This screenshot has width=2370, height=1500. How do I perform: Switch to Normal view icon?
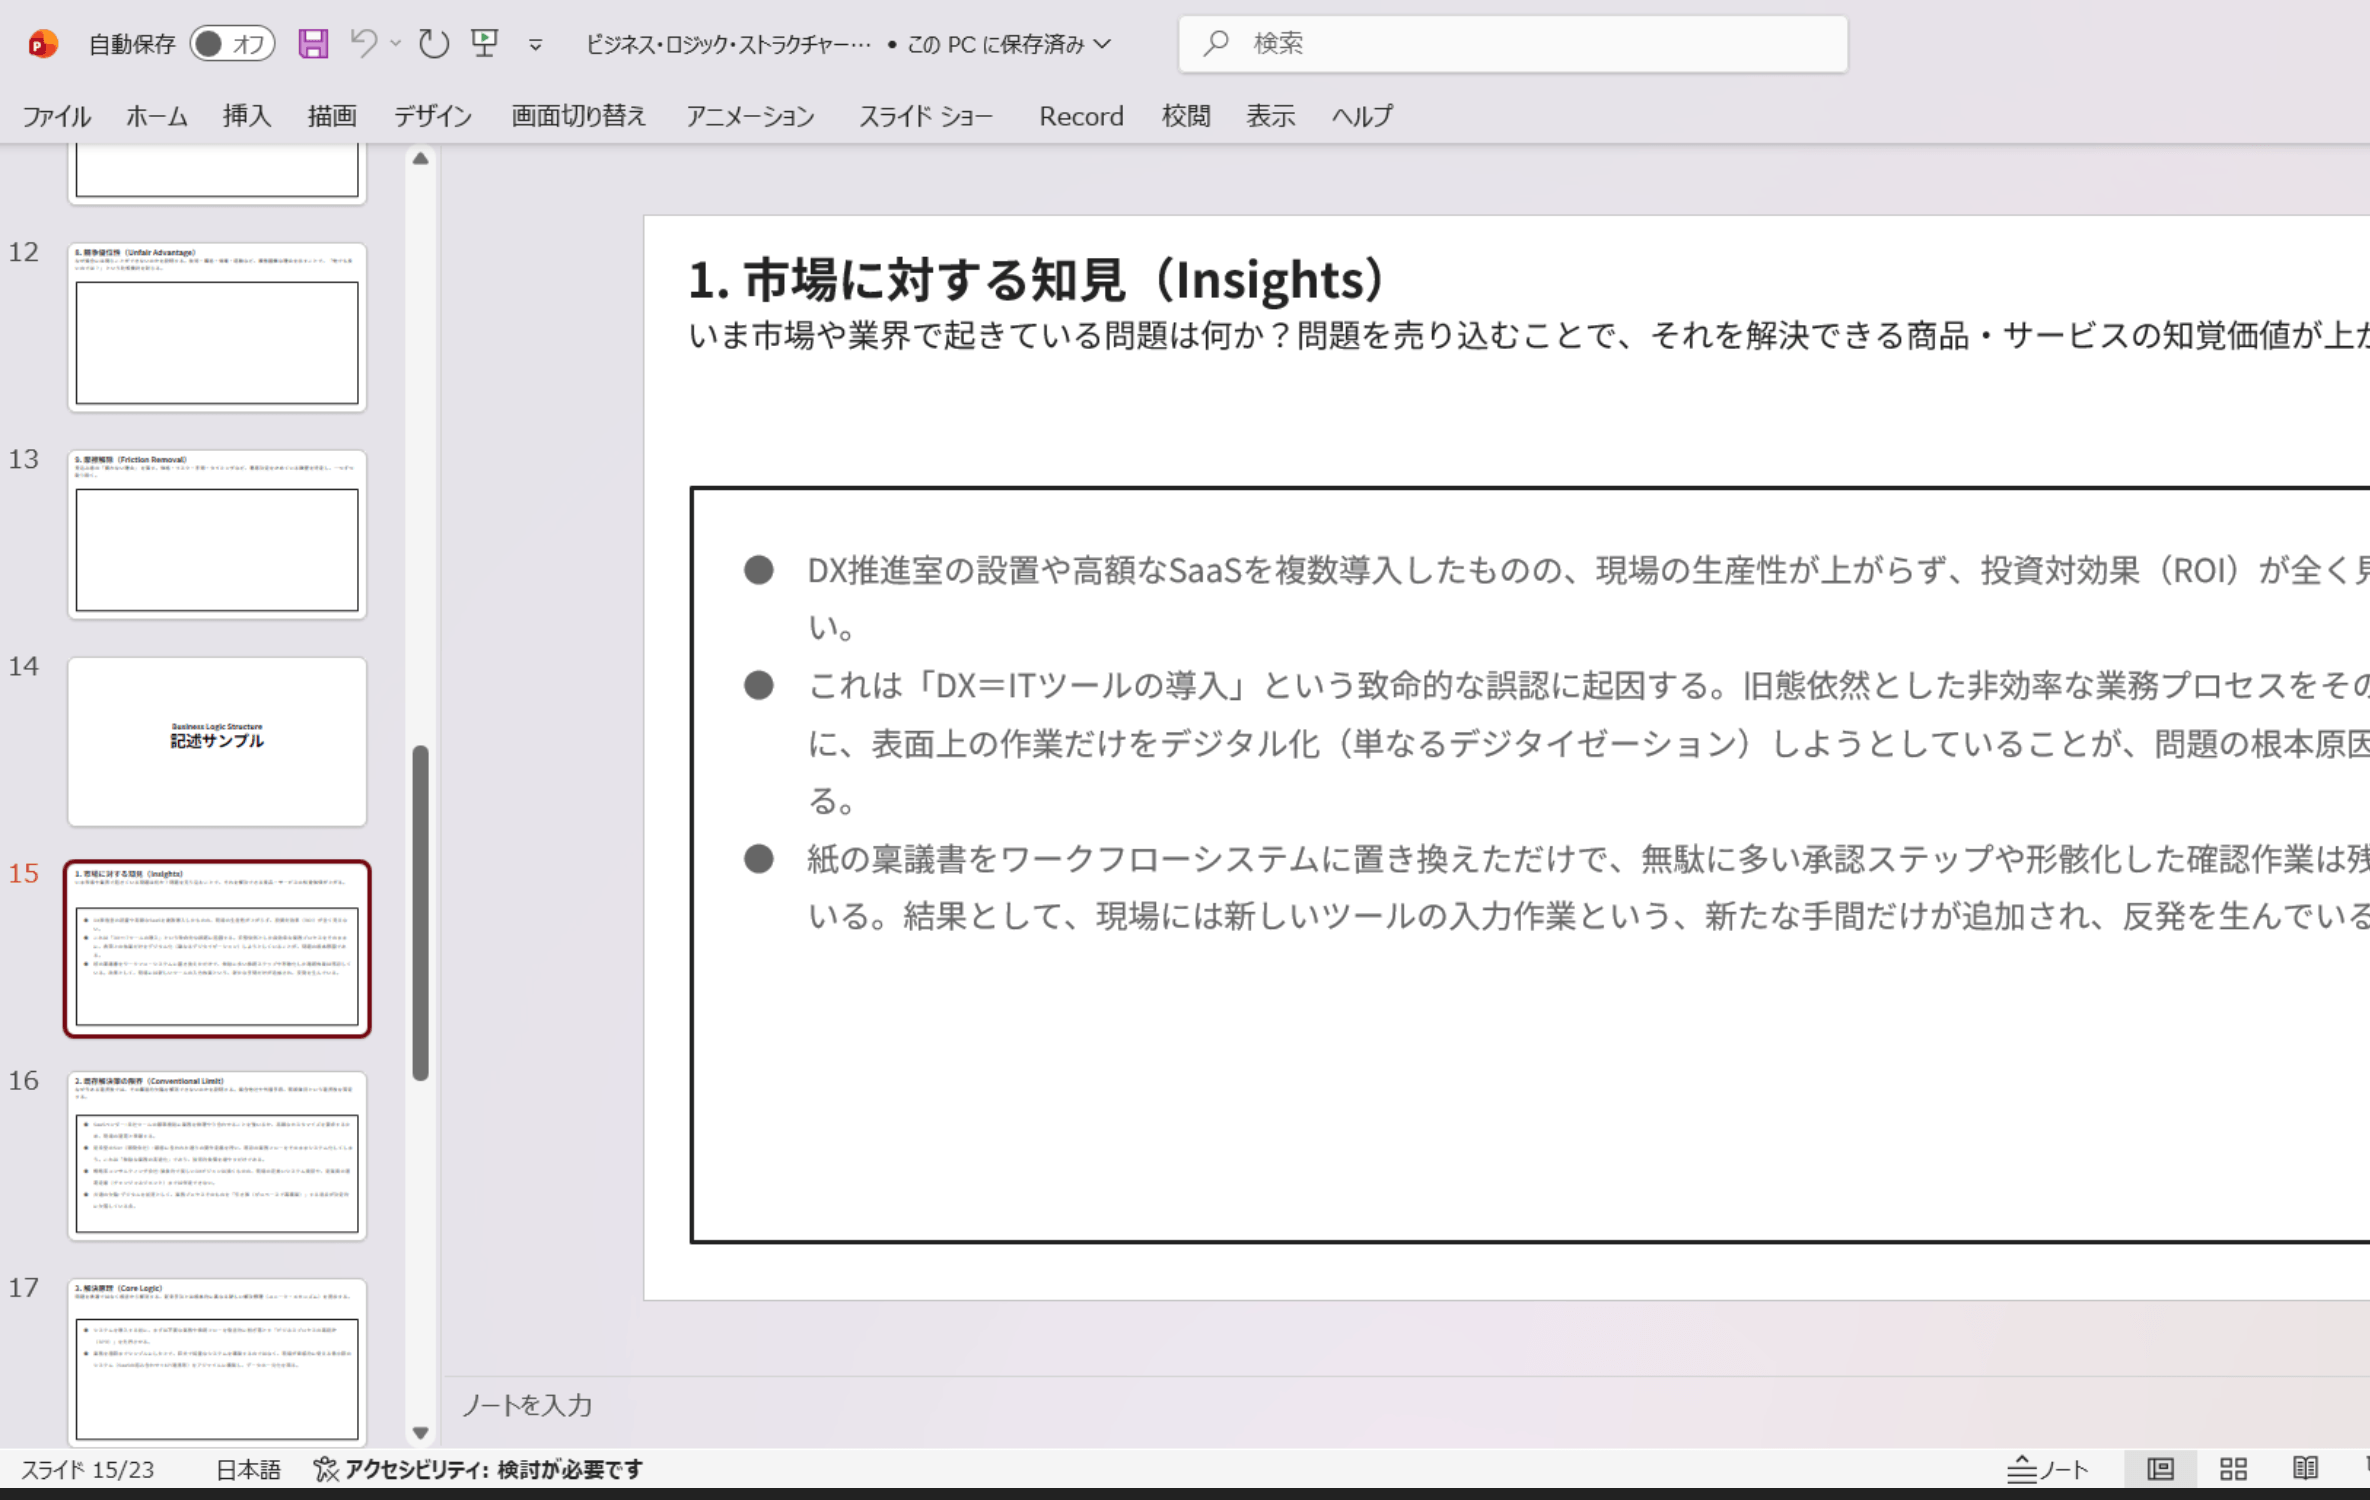point(2161,1469)
